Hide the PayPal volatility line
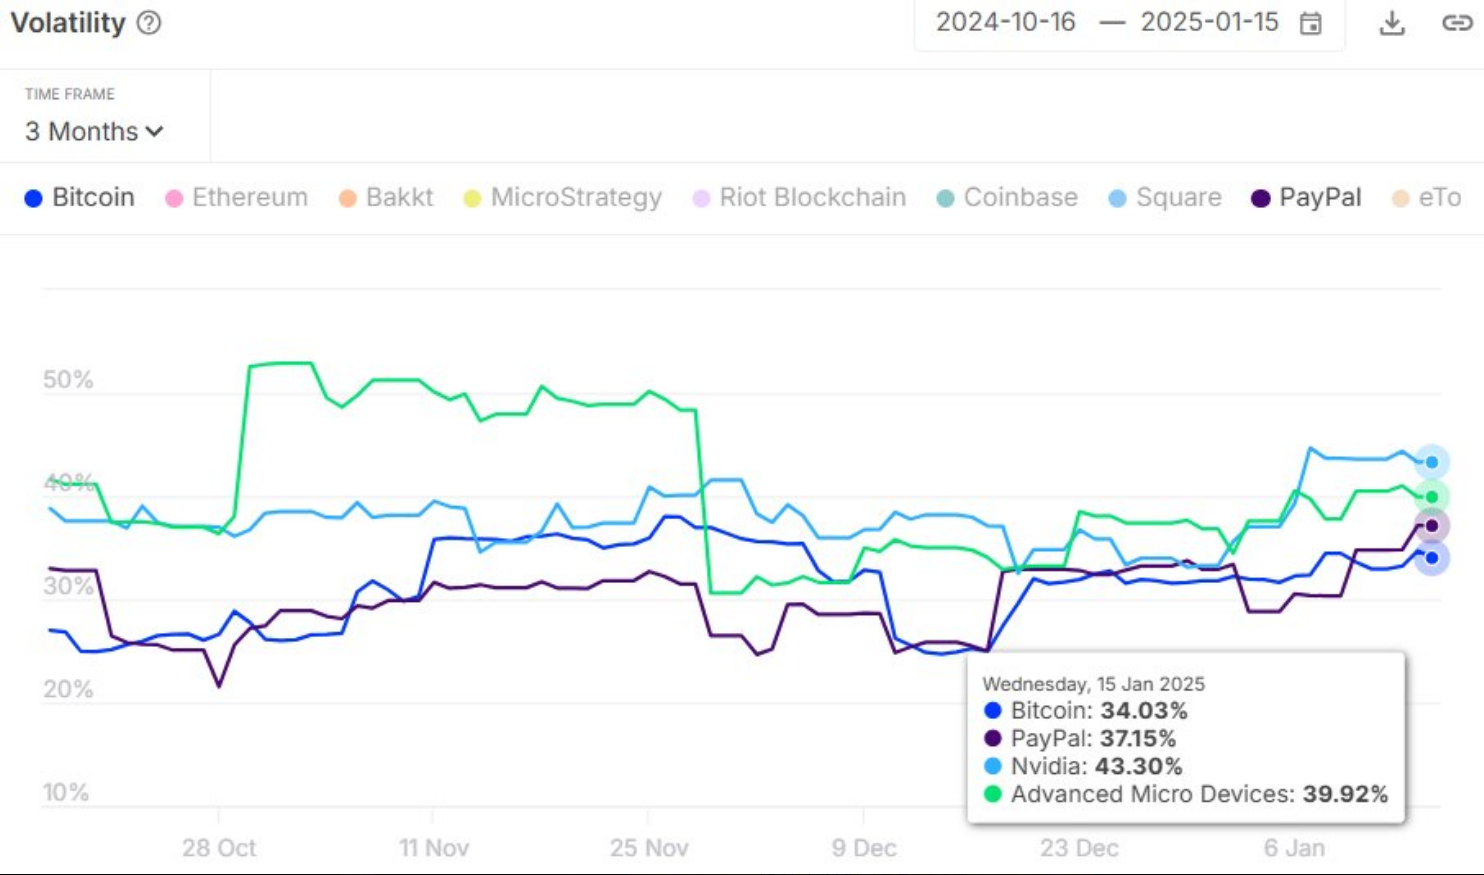Image resolution: width=1484 pixels, height=875 pixels. point(1307,198)
